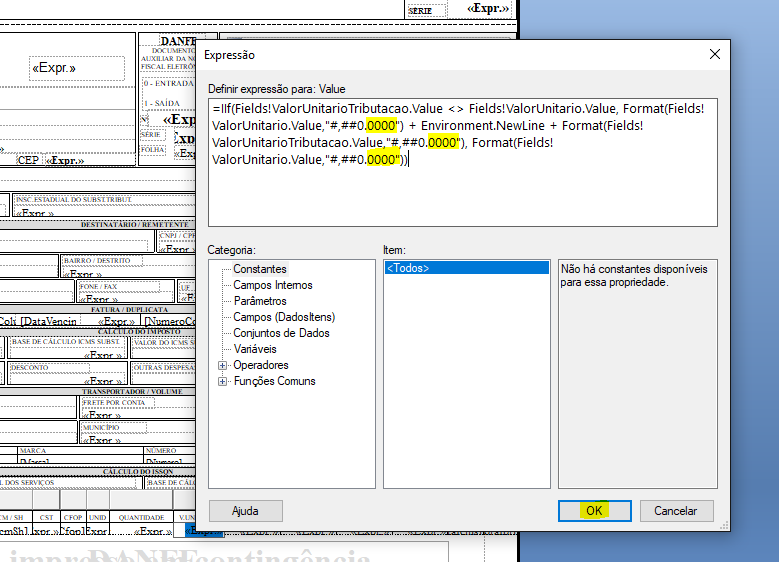
Task: Open Ajuda help button
Action: point(245,510)
